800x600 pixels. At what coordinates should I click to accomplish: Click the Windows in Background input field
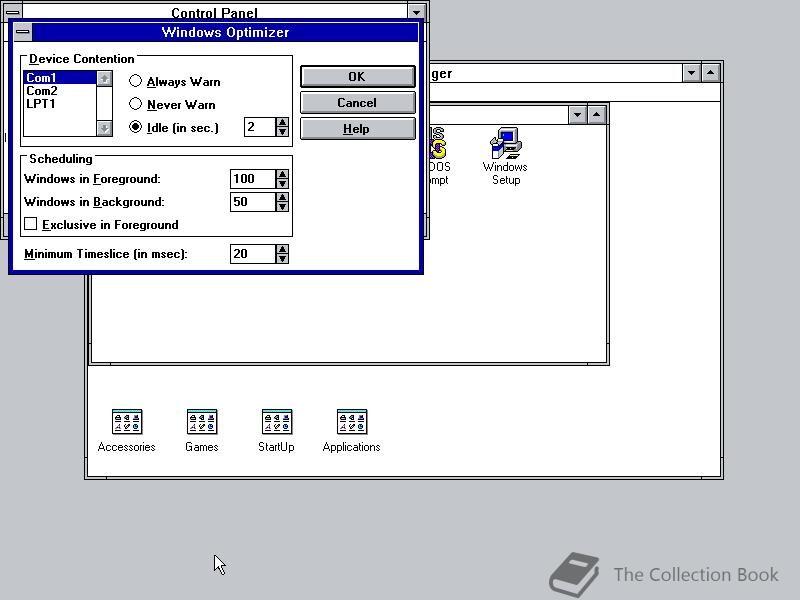click(x=253, y=202)
